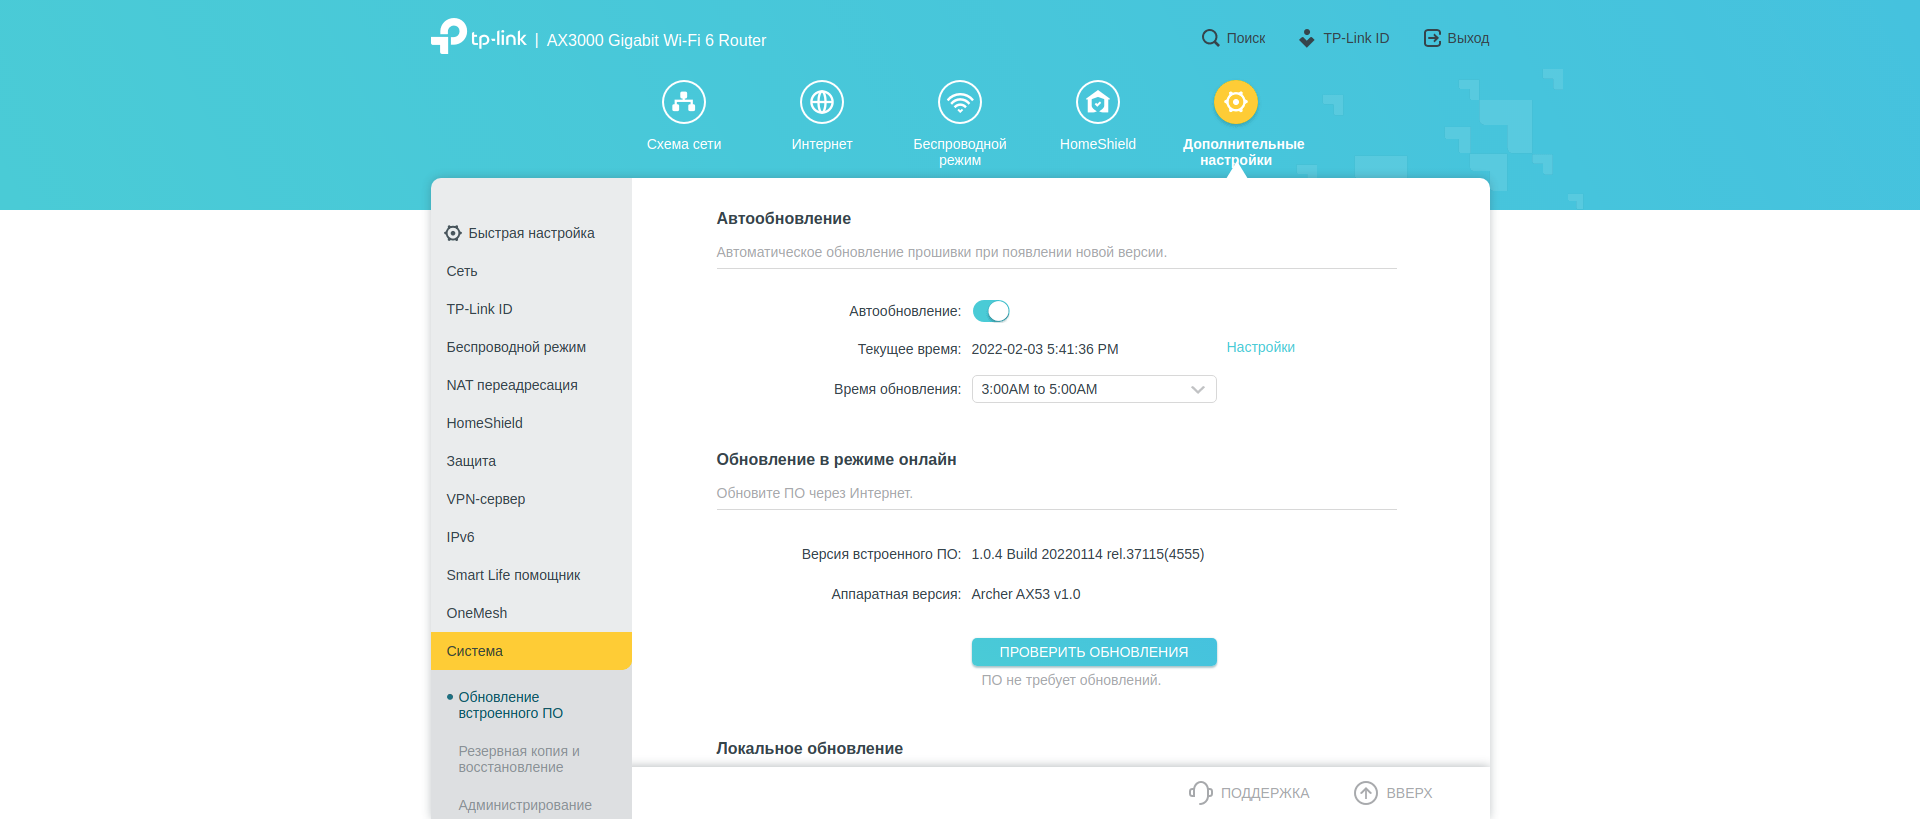Click the TP-Link ID header label

point(1356,38)
